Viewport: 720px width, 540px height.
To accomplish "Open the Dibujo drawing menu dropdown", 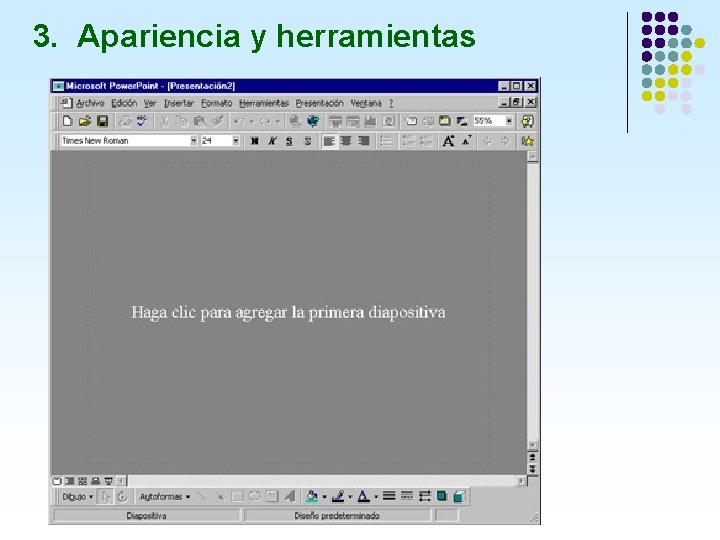I will (x=77, y=496).
